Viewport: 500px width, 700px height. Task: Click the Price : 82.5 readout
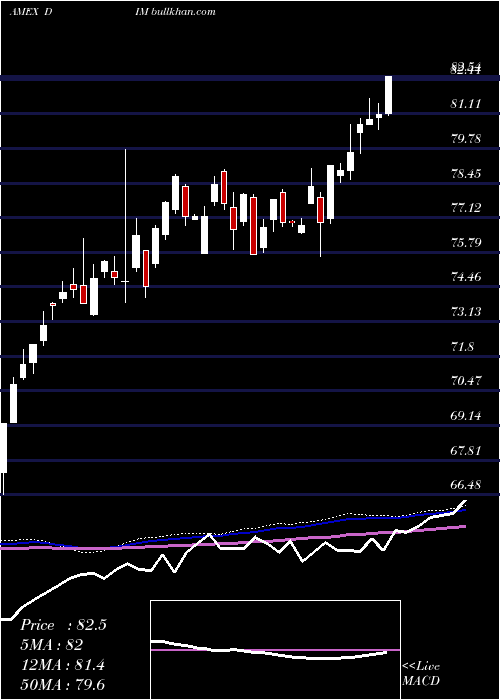63,625
